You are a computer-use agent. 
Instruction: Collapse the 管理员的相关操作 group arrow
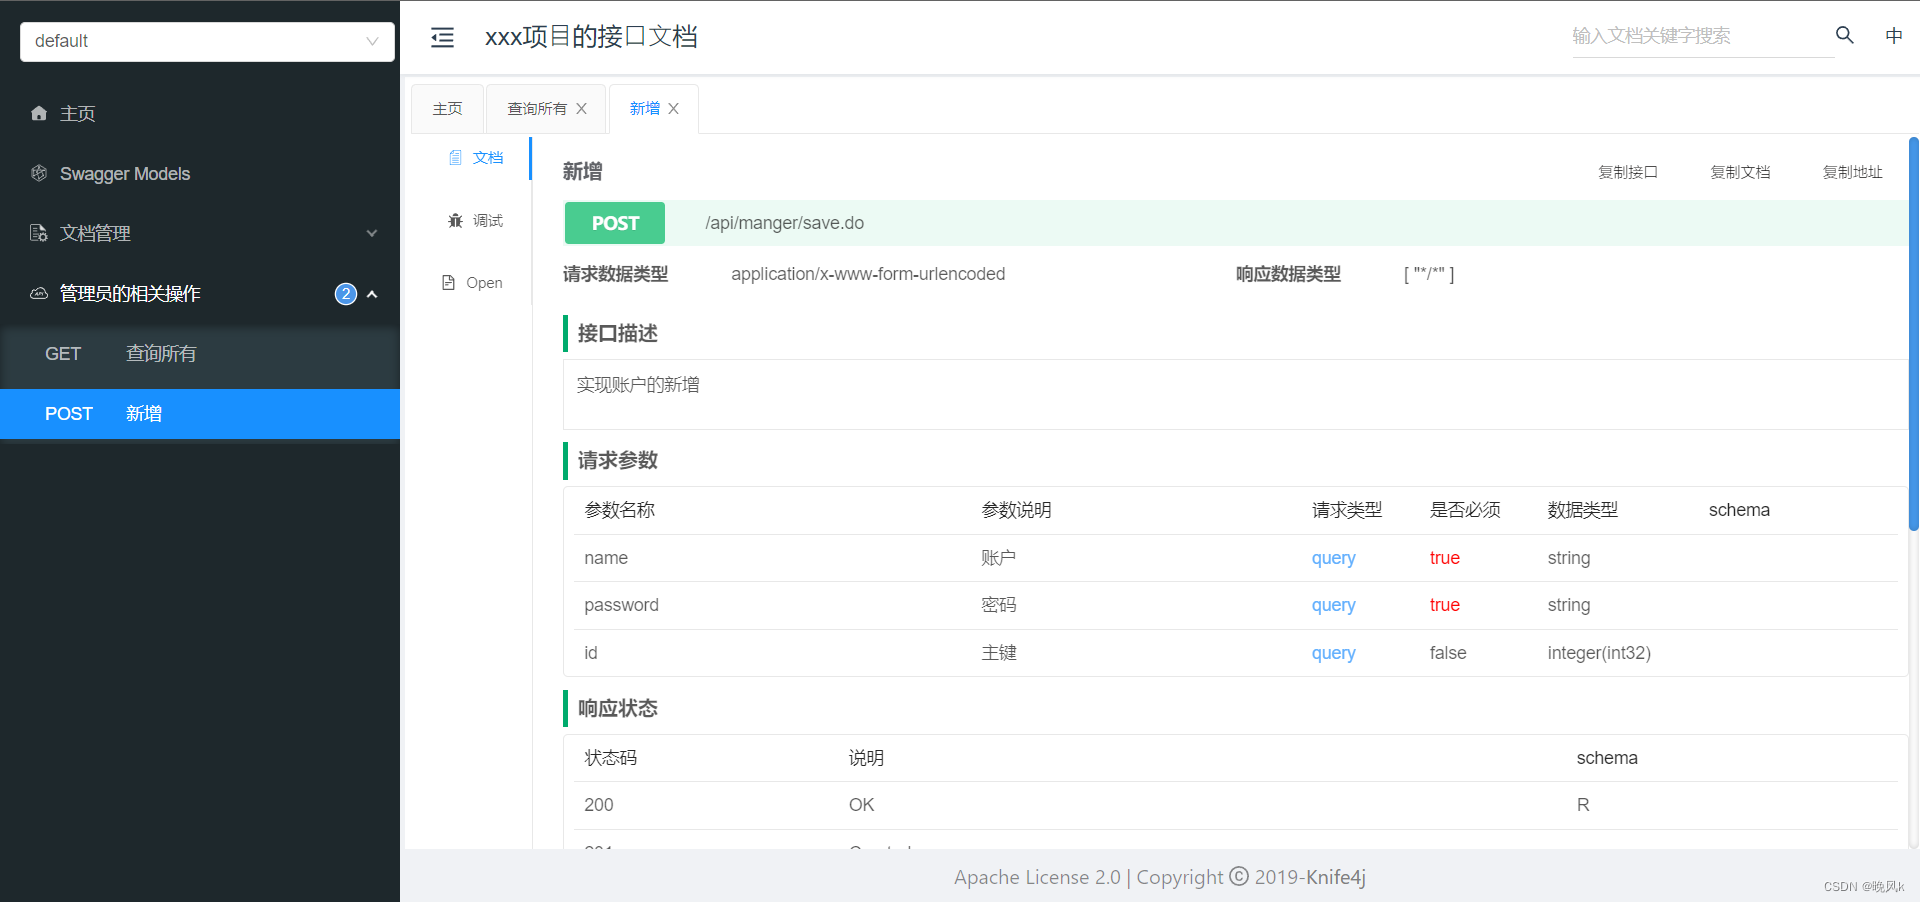(372, 294)
